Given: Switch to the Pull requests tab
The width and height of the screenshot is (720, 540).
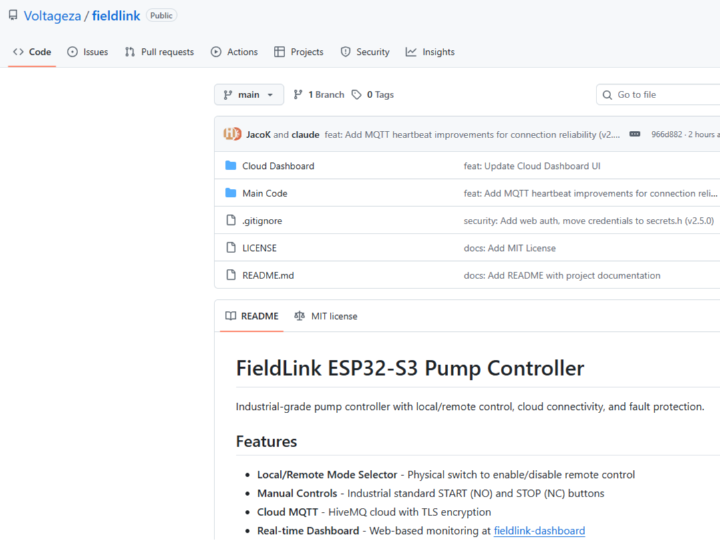Looking at the screenshot, I should [159, 52].
